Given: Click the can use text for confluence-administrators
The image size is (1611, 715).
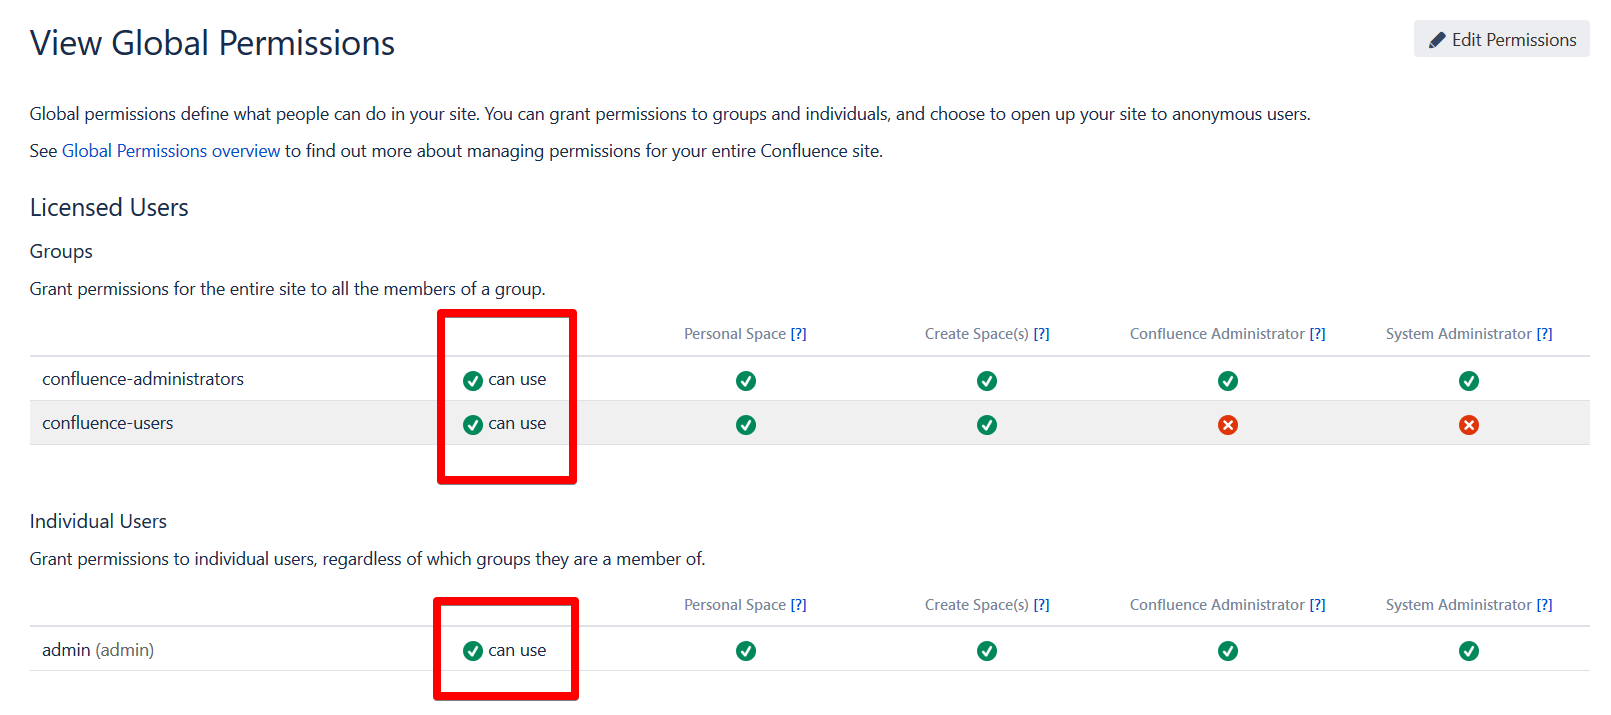Looking at the screenshot, I should (517, 379).
